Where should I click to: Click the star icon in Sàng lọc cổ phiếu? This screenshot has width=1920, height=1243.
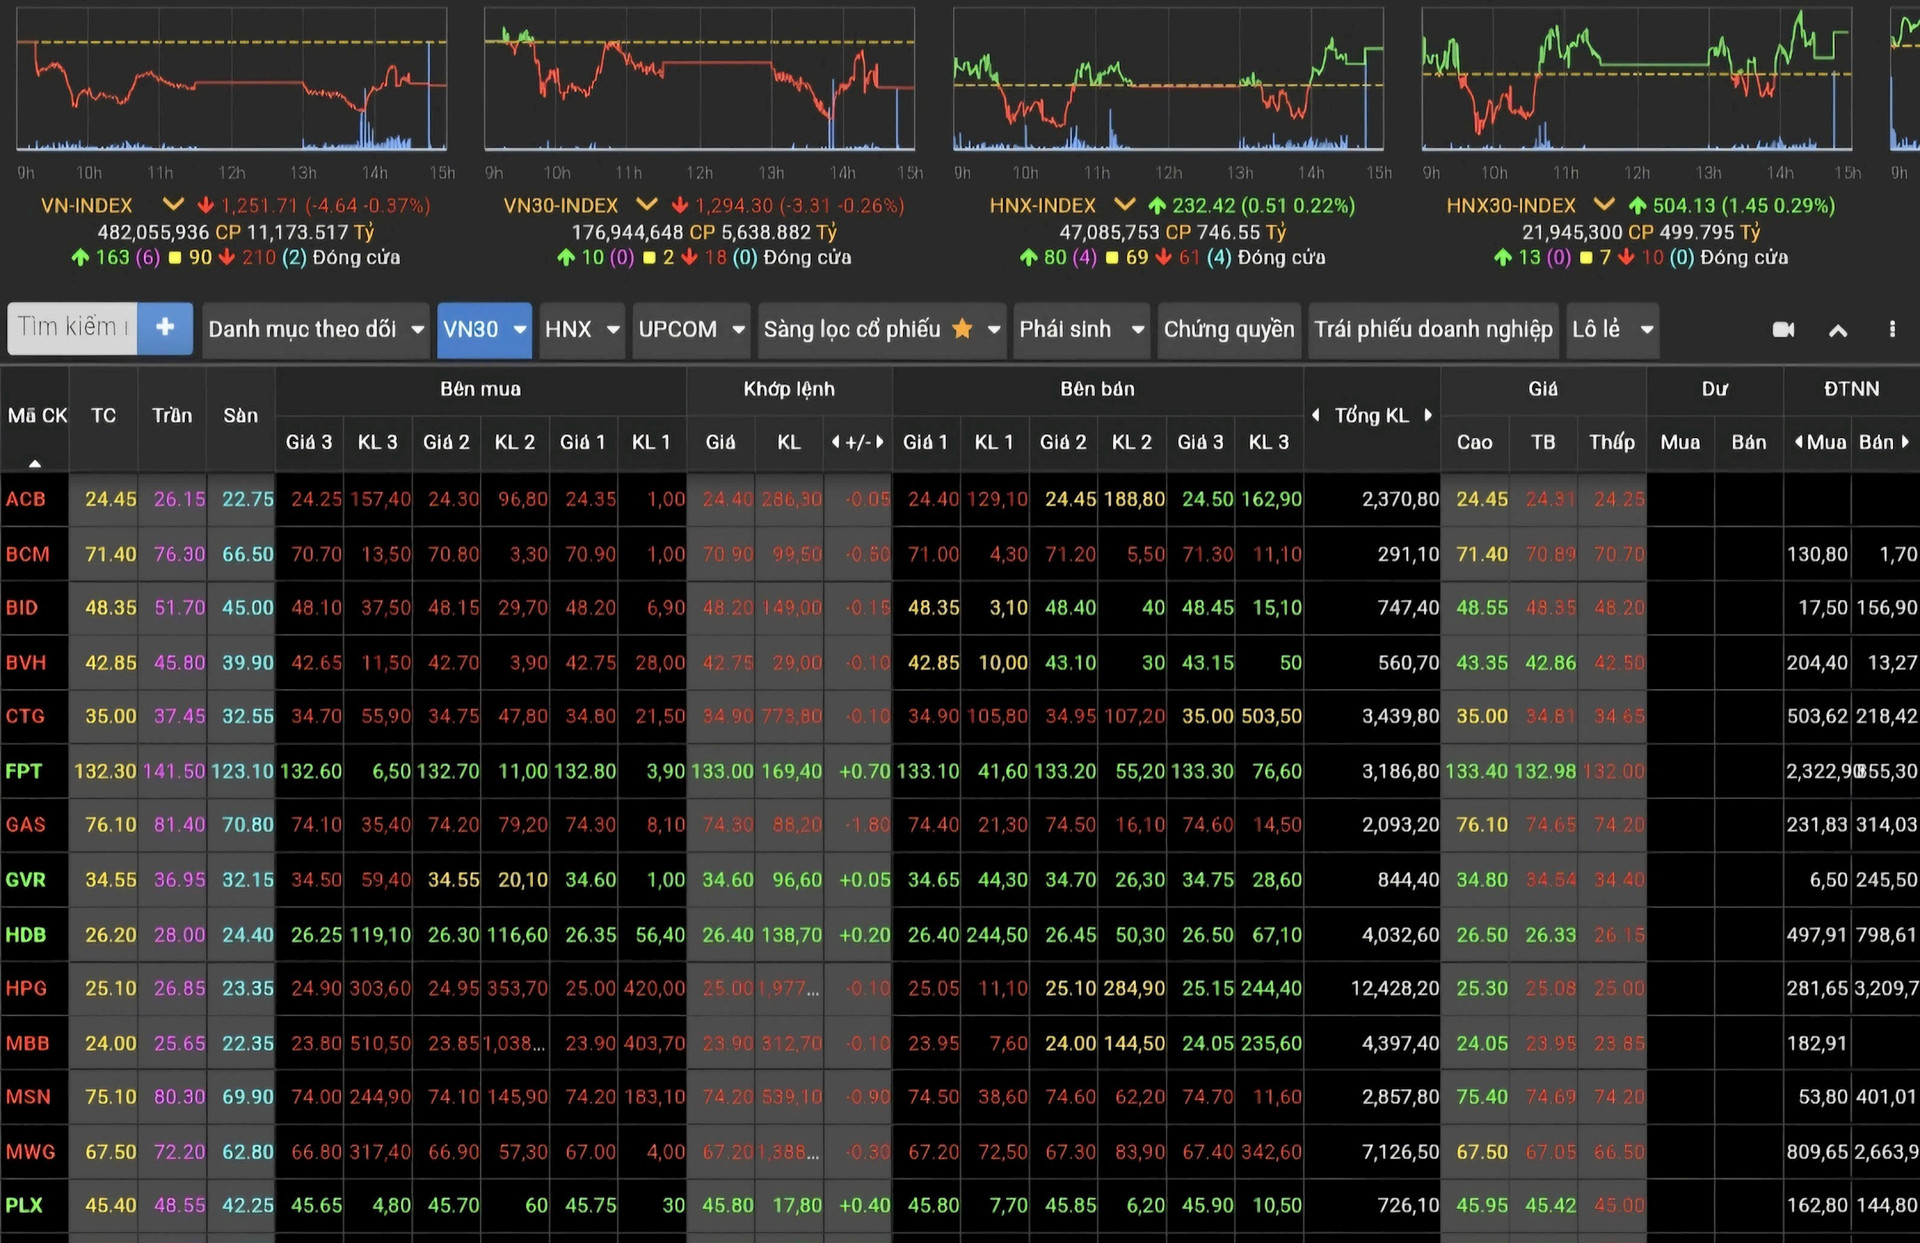(962, 328)
